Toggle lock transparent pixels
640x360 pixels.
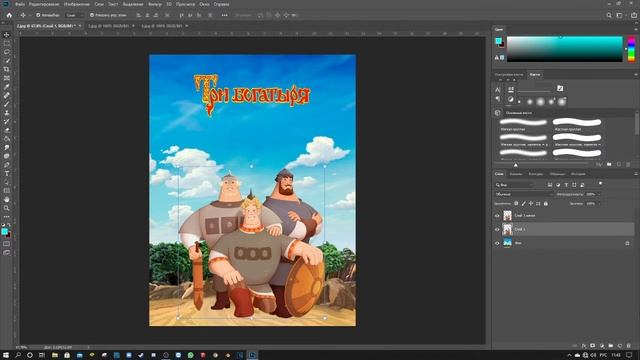tap(516, 203)
